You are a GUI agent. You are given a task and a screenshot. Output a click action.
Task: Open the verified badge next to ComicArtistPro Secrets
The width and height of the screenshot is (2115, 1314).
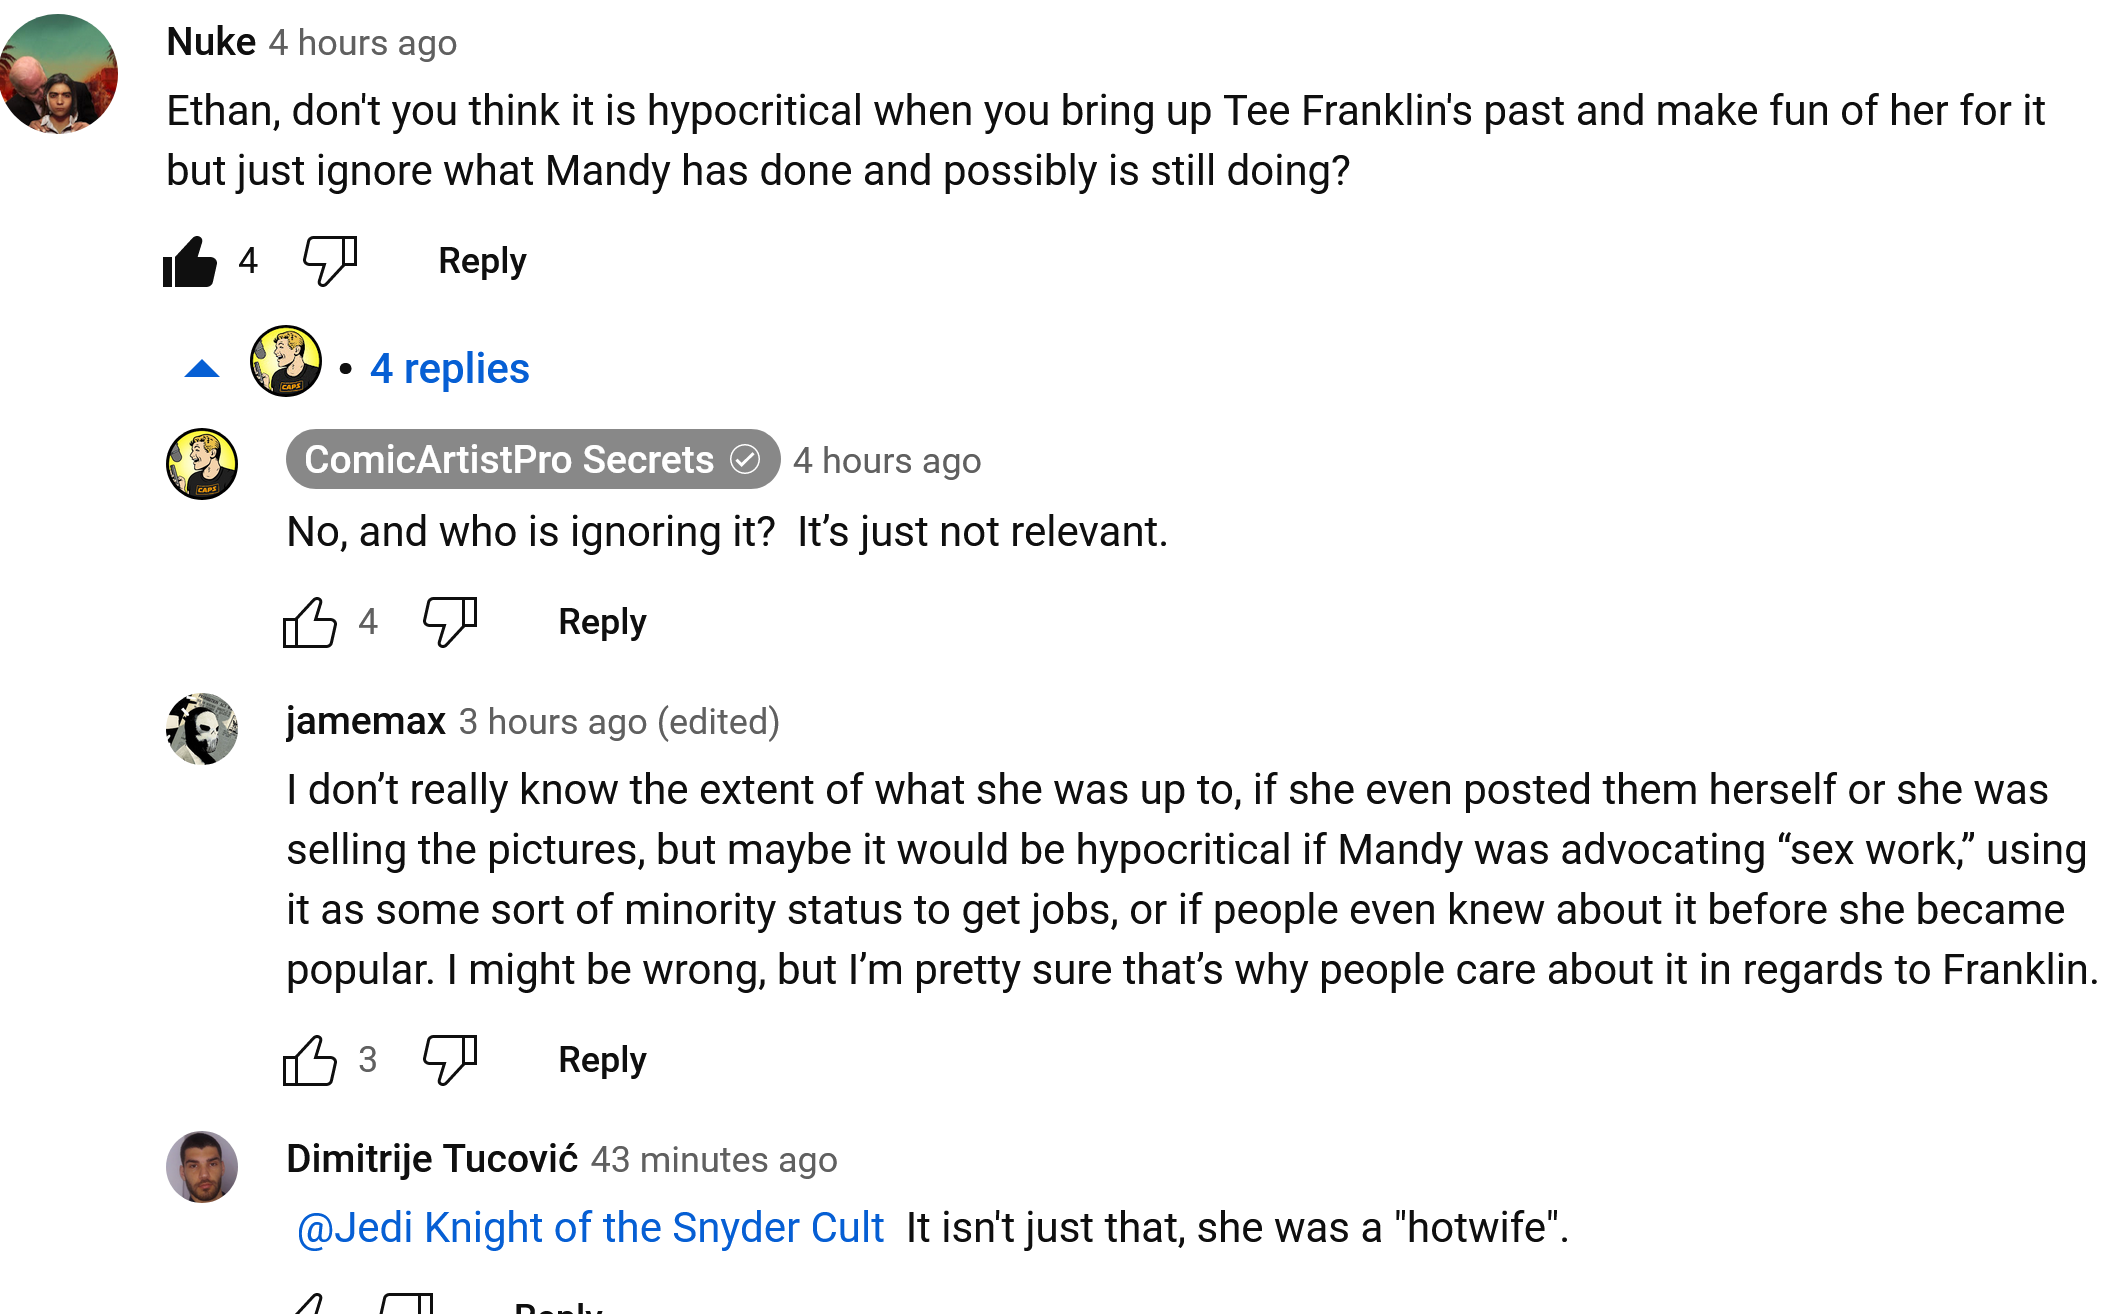(x=745, y=460)
